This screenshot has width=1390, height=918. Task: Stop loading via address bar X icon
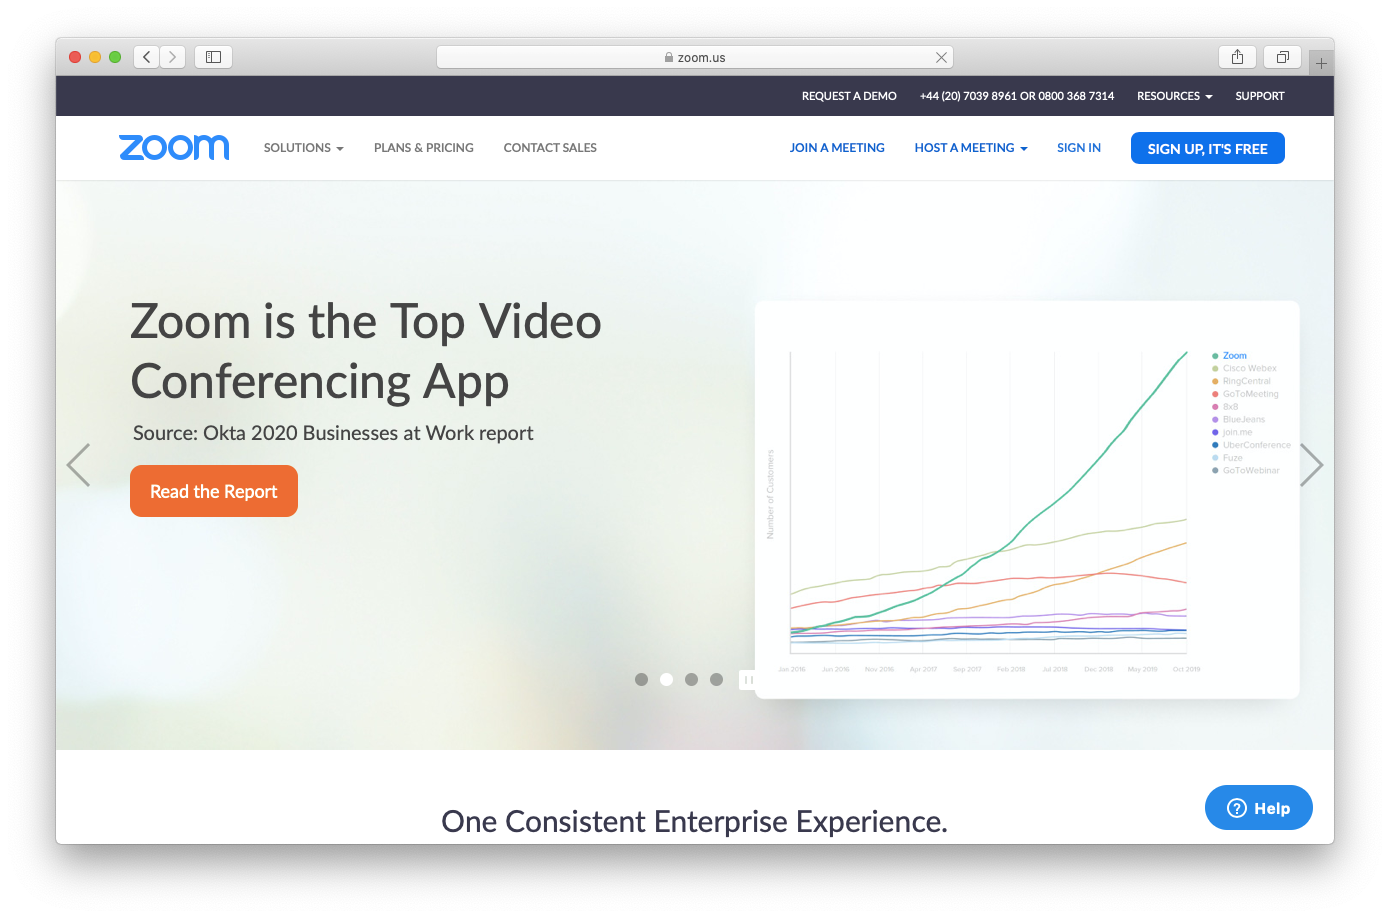click(941, 58)
